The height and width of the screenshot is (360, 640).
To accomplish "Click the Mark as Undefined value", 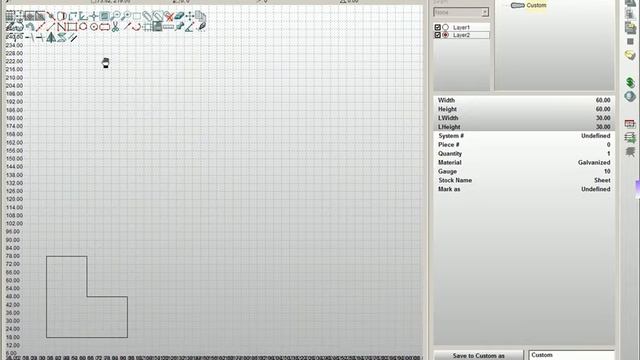I will [x=596, y=189].
